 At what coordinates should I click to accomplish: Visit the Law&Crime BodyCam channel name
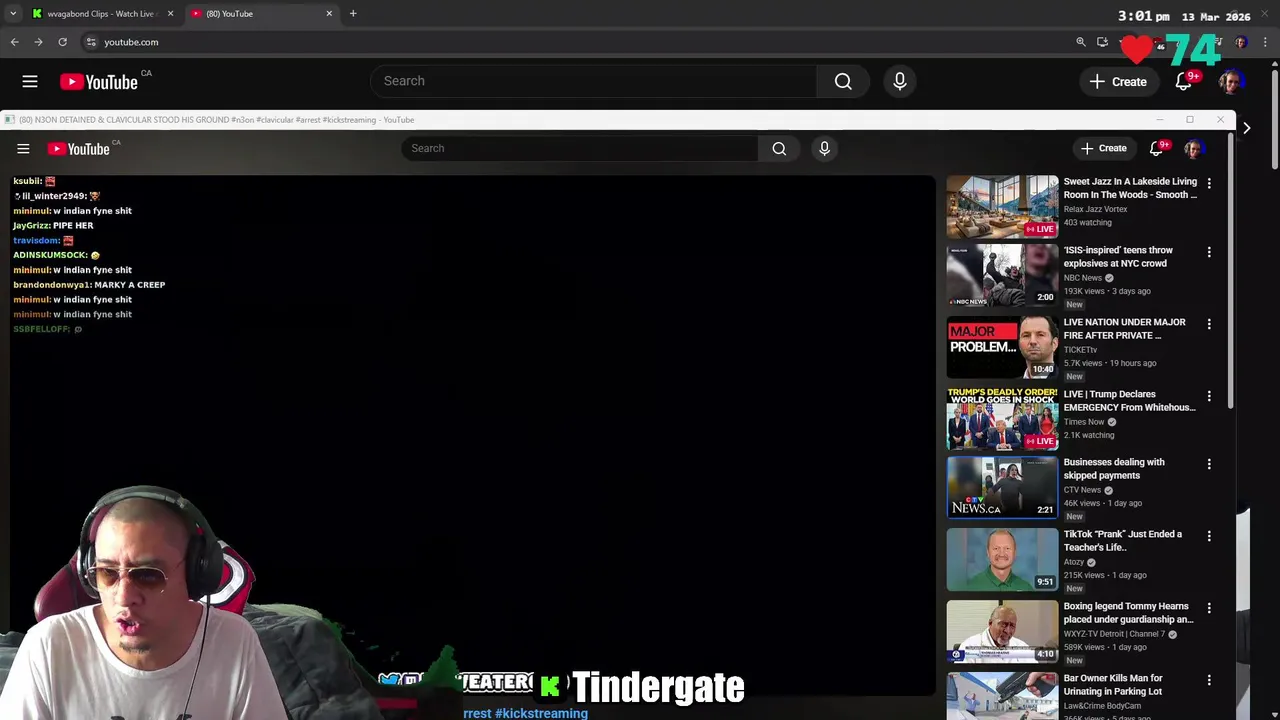pyautogui.click(x=1103, y=706)
